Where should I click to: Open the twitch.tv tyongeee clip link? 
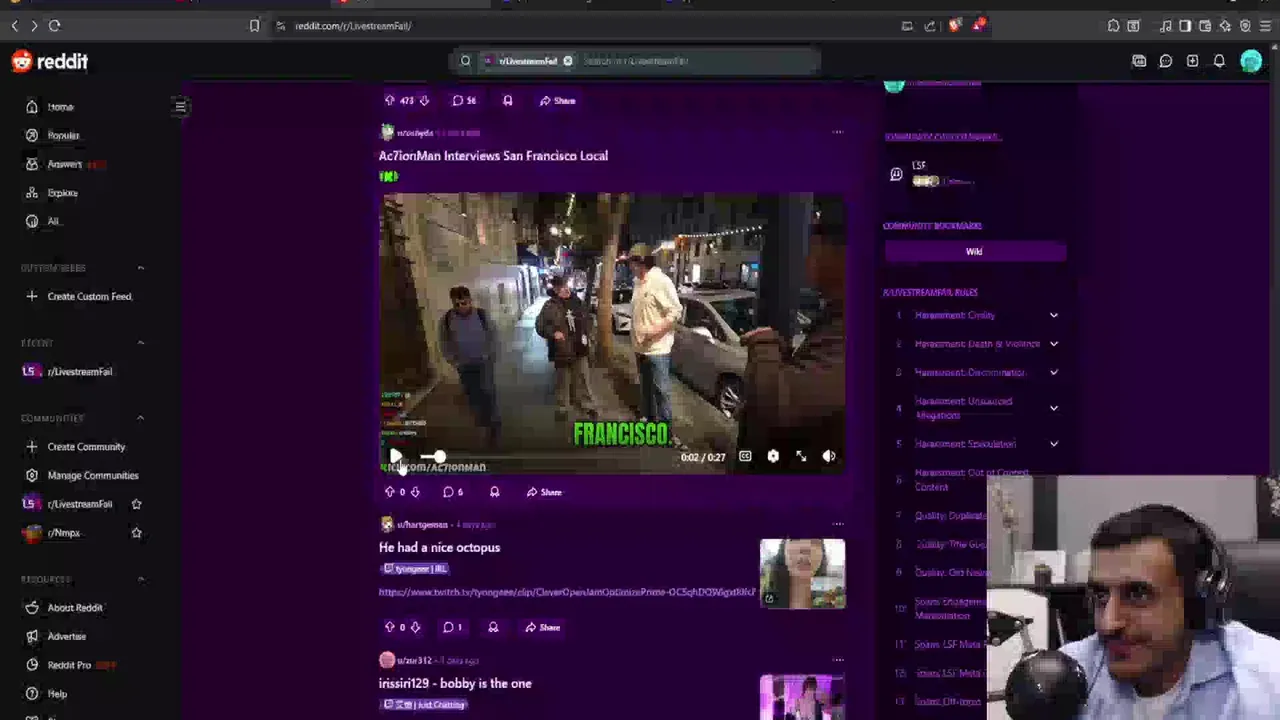click(567, 592)
